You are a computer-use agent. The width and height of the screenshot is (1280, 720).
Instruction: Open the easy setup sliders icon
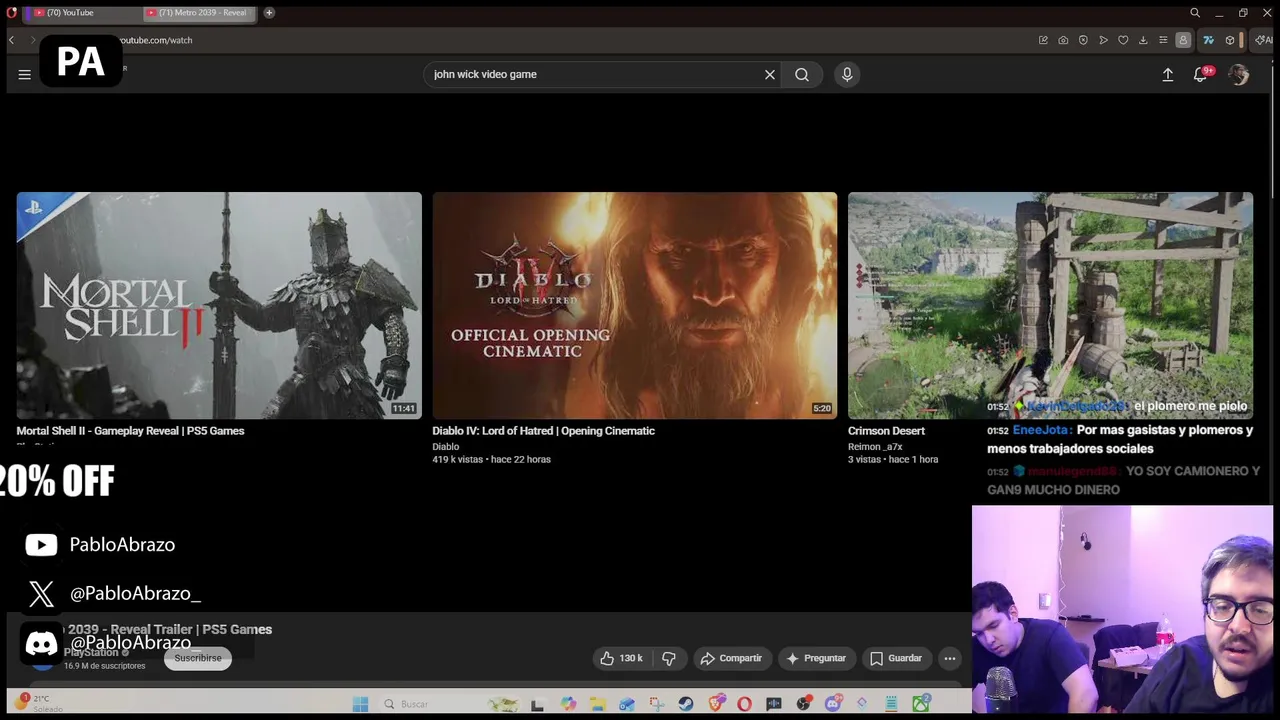[x=1163, y=40]
